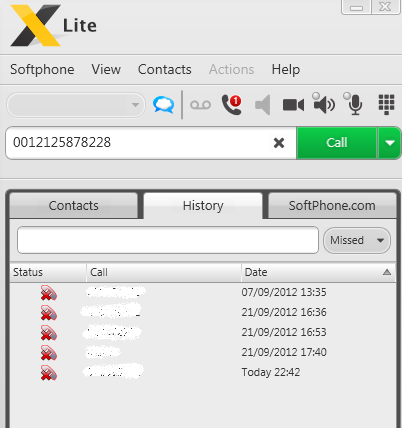Open the View menu
Image resolution: width=402 pixels, height=428 pixels.
106,70
